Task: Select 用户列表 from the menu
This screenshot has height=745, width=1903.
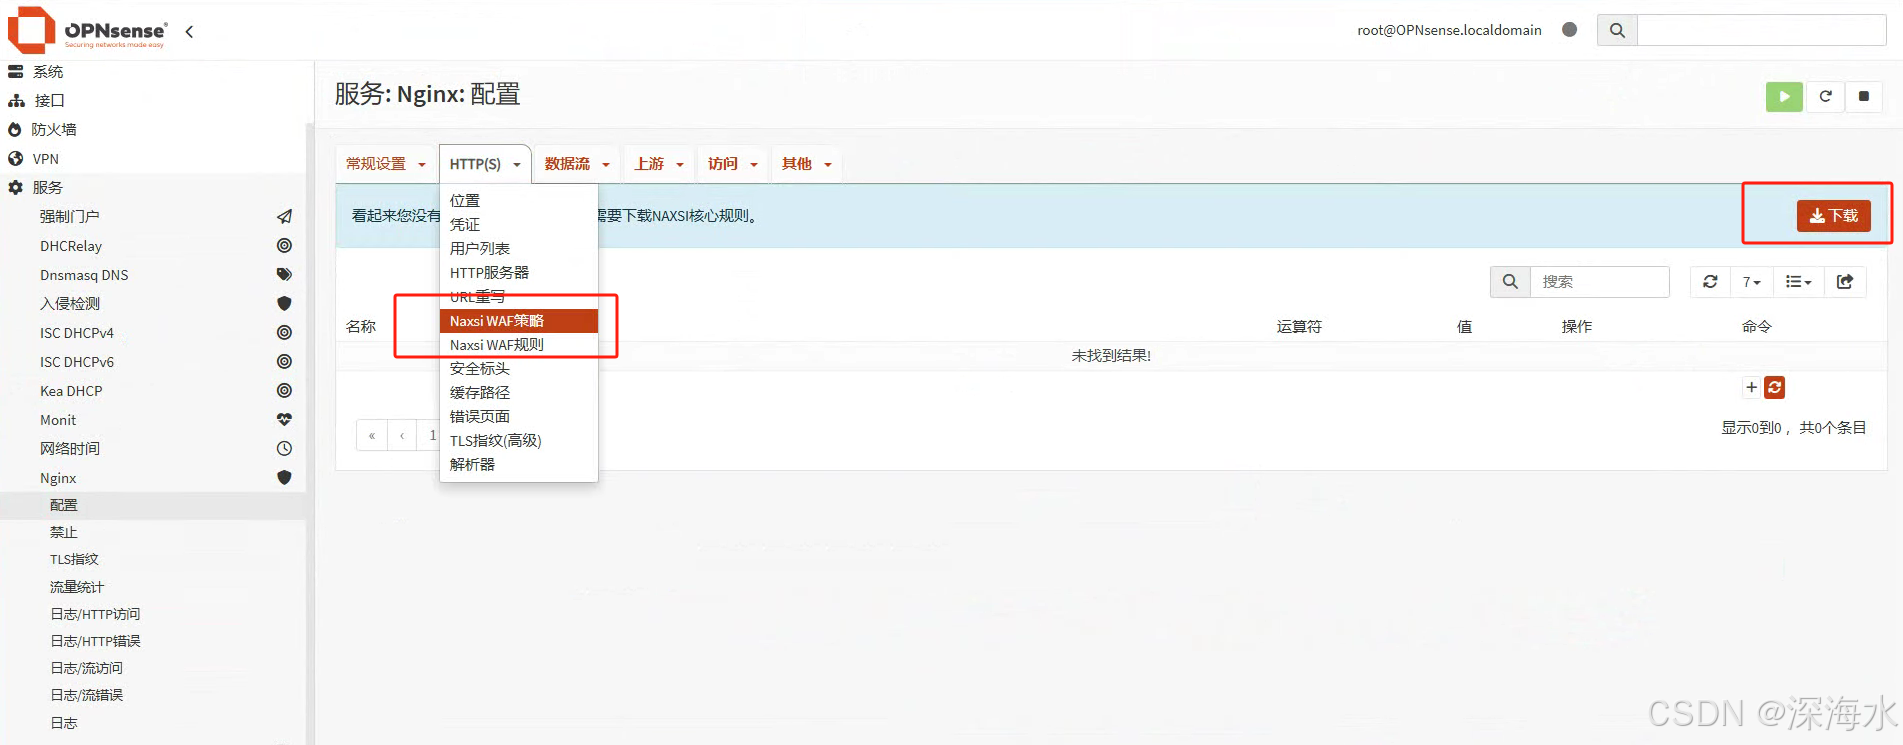Action: tap(519, 248)
